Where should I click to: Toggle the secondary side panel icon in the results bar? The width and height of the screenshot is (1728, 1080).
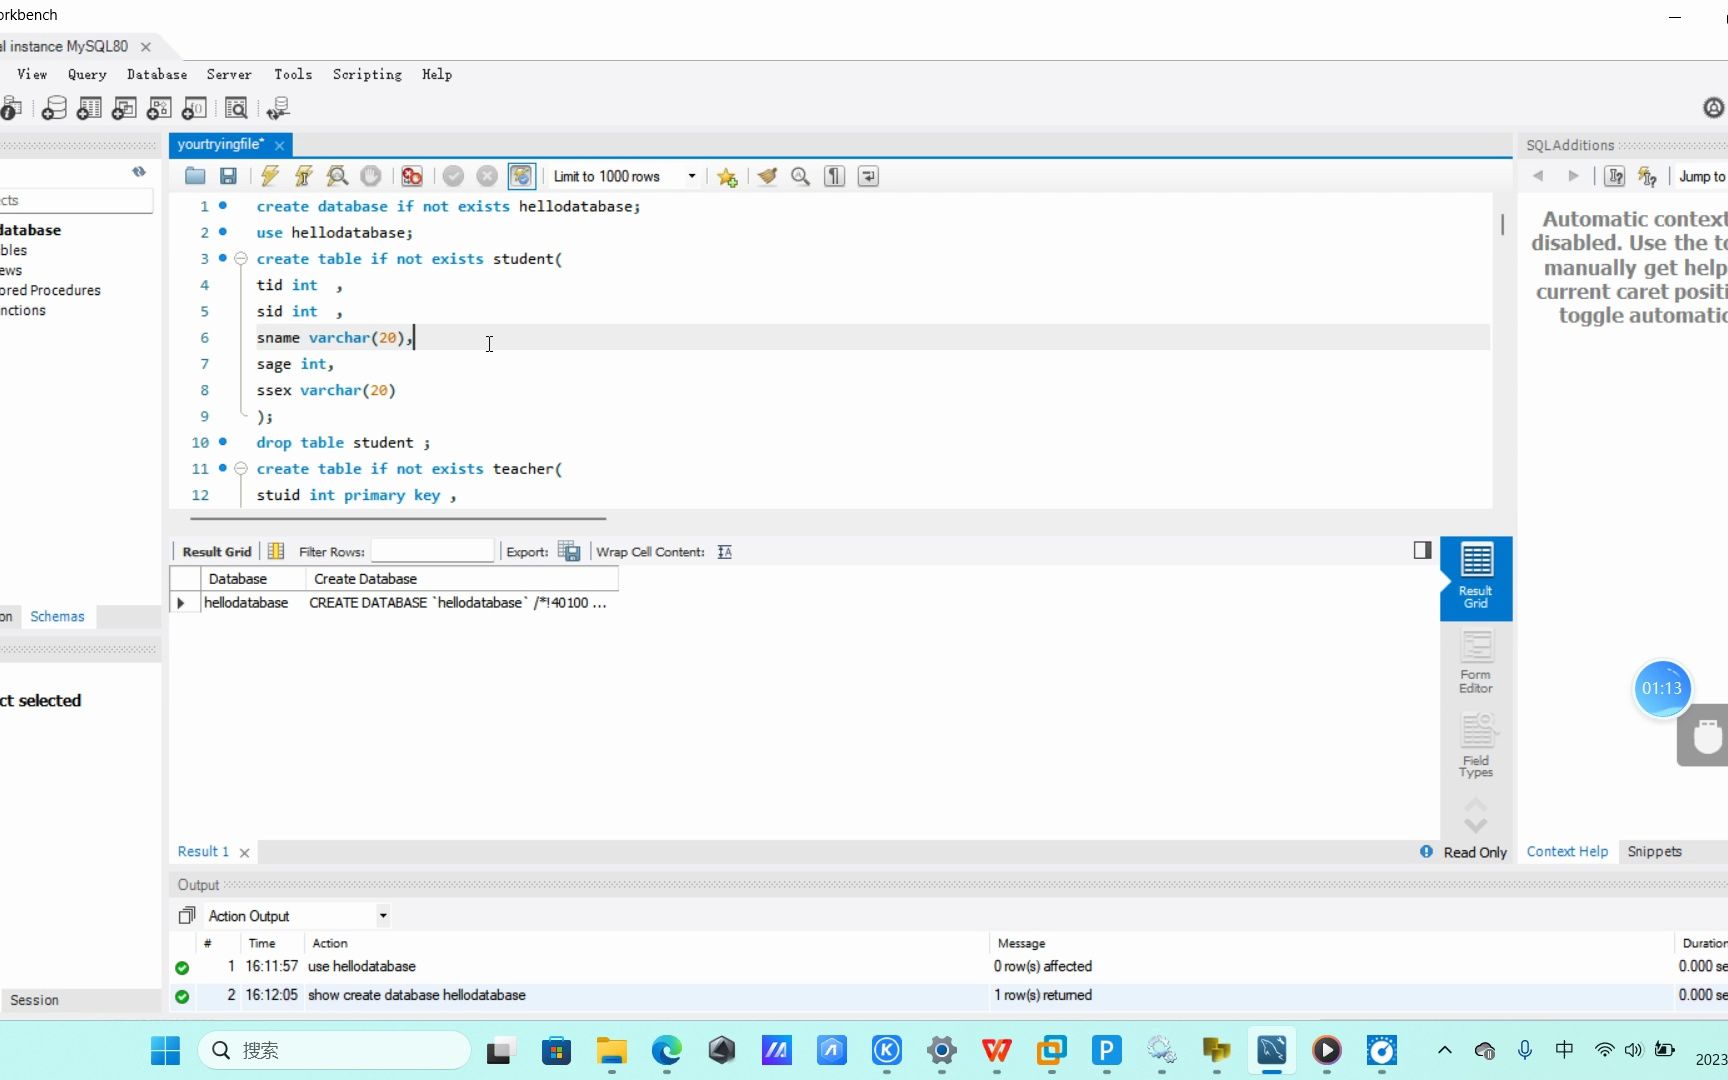pyautogui.click(x=1422, y=550)
